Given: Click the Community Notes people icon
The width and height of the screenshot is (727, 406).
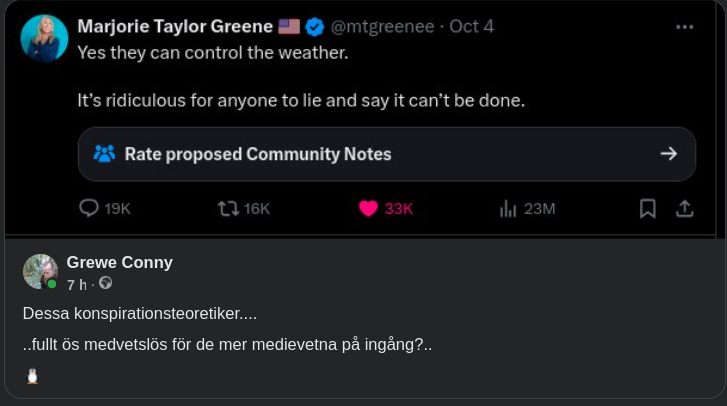Looking at the screenshot, I should (x=104, y=154).
